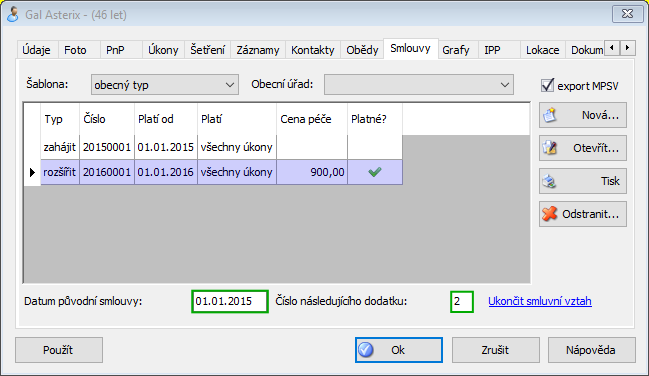Print the contract with Tisk
649x376 pixels.
pos(583,181)
